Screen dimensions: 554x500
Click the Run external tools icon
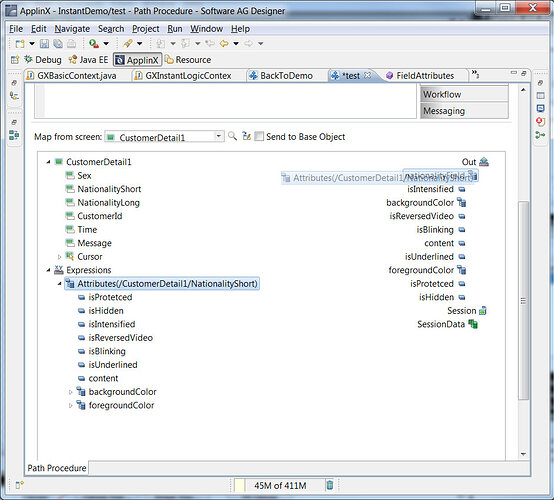94,43
